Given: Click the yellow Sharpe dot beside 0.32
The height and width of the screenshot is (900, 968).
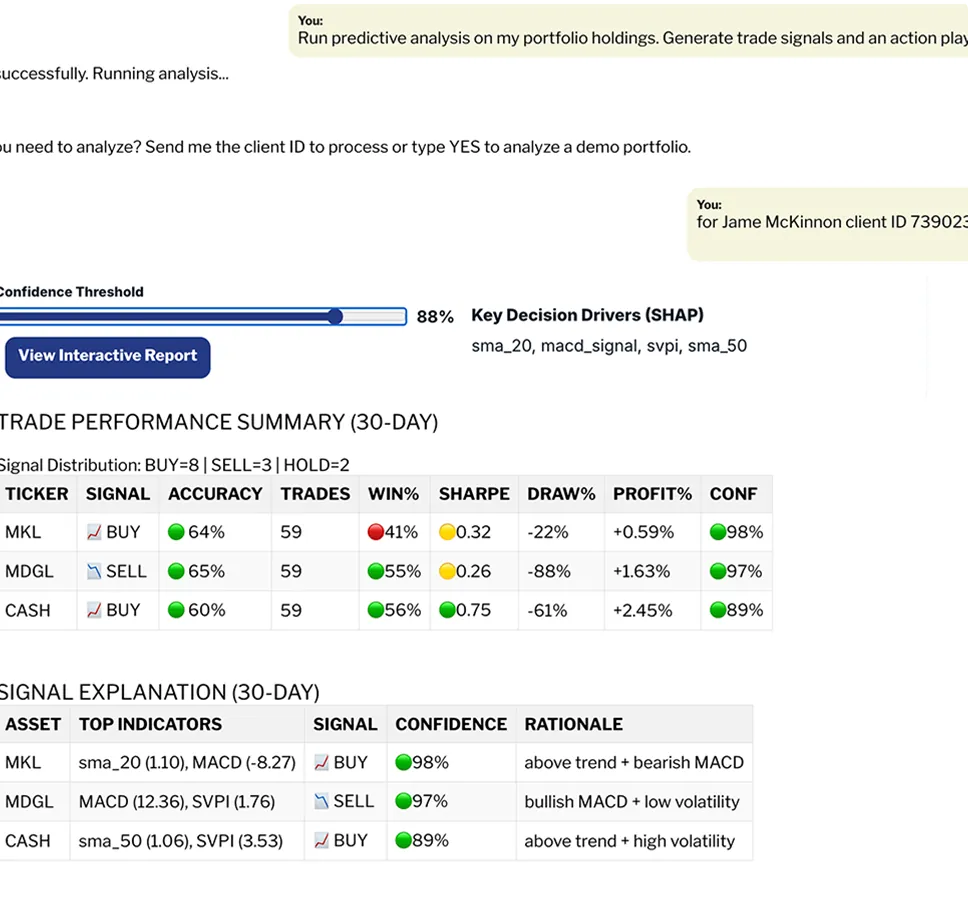Looking at the screenshot, I should (447, 532).
